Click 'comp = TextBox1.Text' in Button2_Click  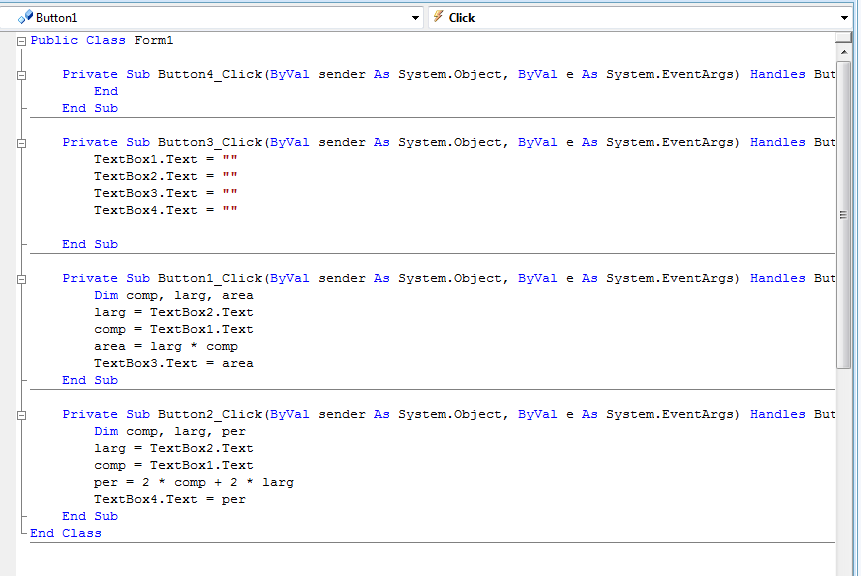point(174,466)
